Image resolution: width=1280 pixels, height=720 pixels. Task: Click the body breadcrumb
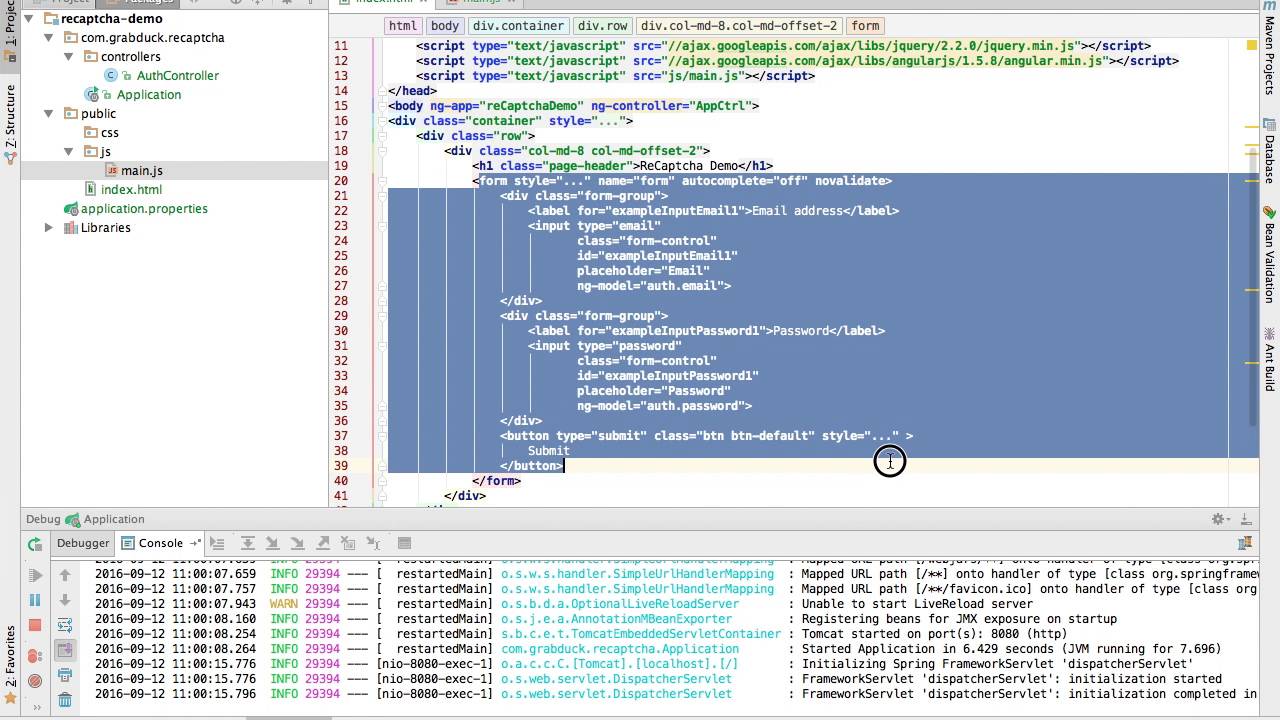point(445,26)
